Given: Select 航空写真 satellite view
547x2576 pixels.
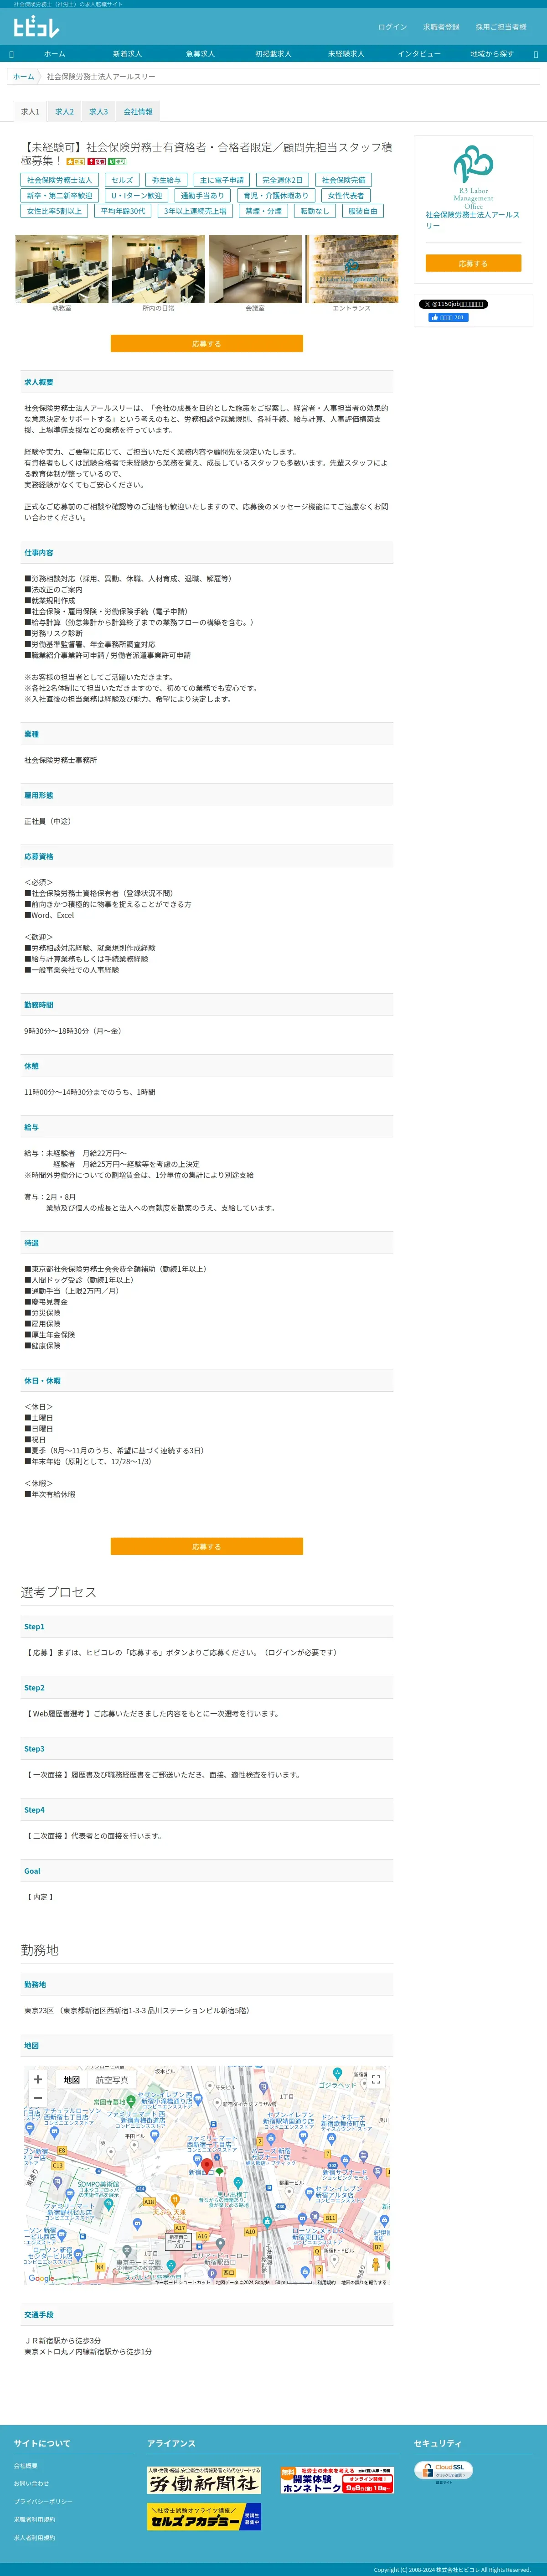Looking at the screenshot, I should (112, 2079).
